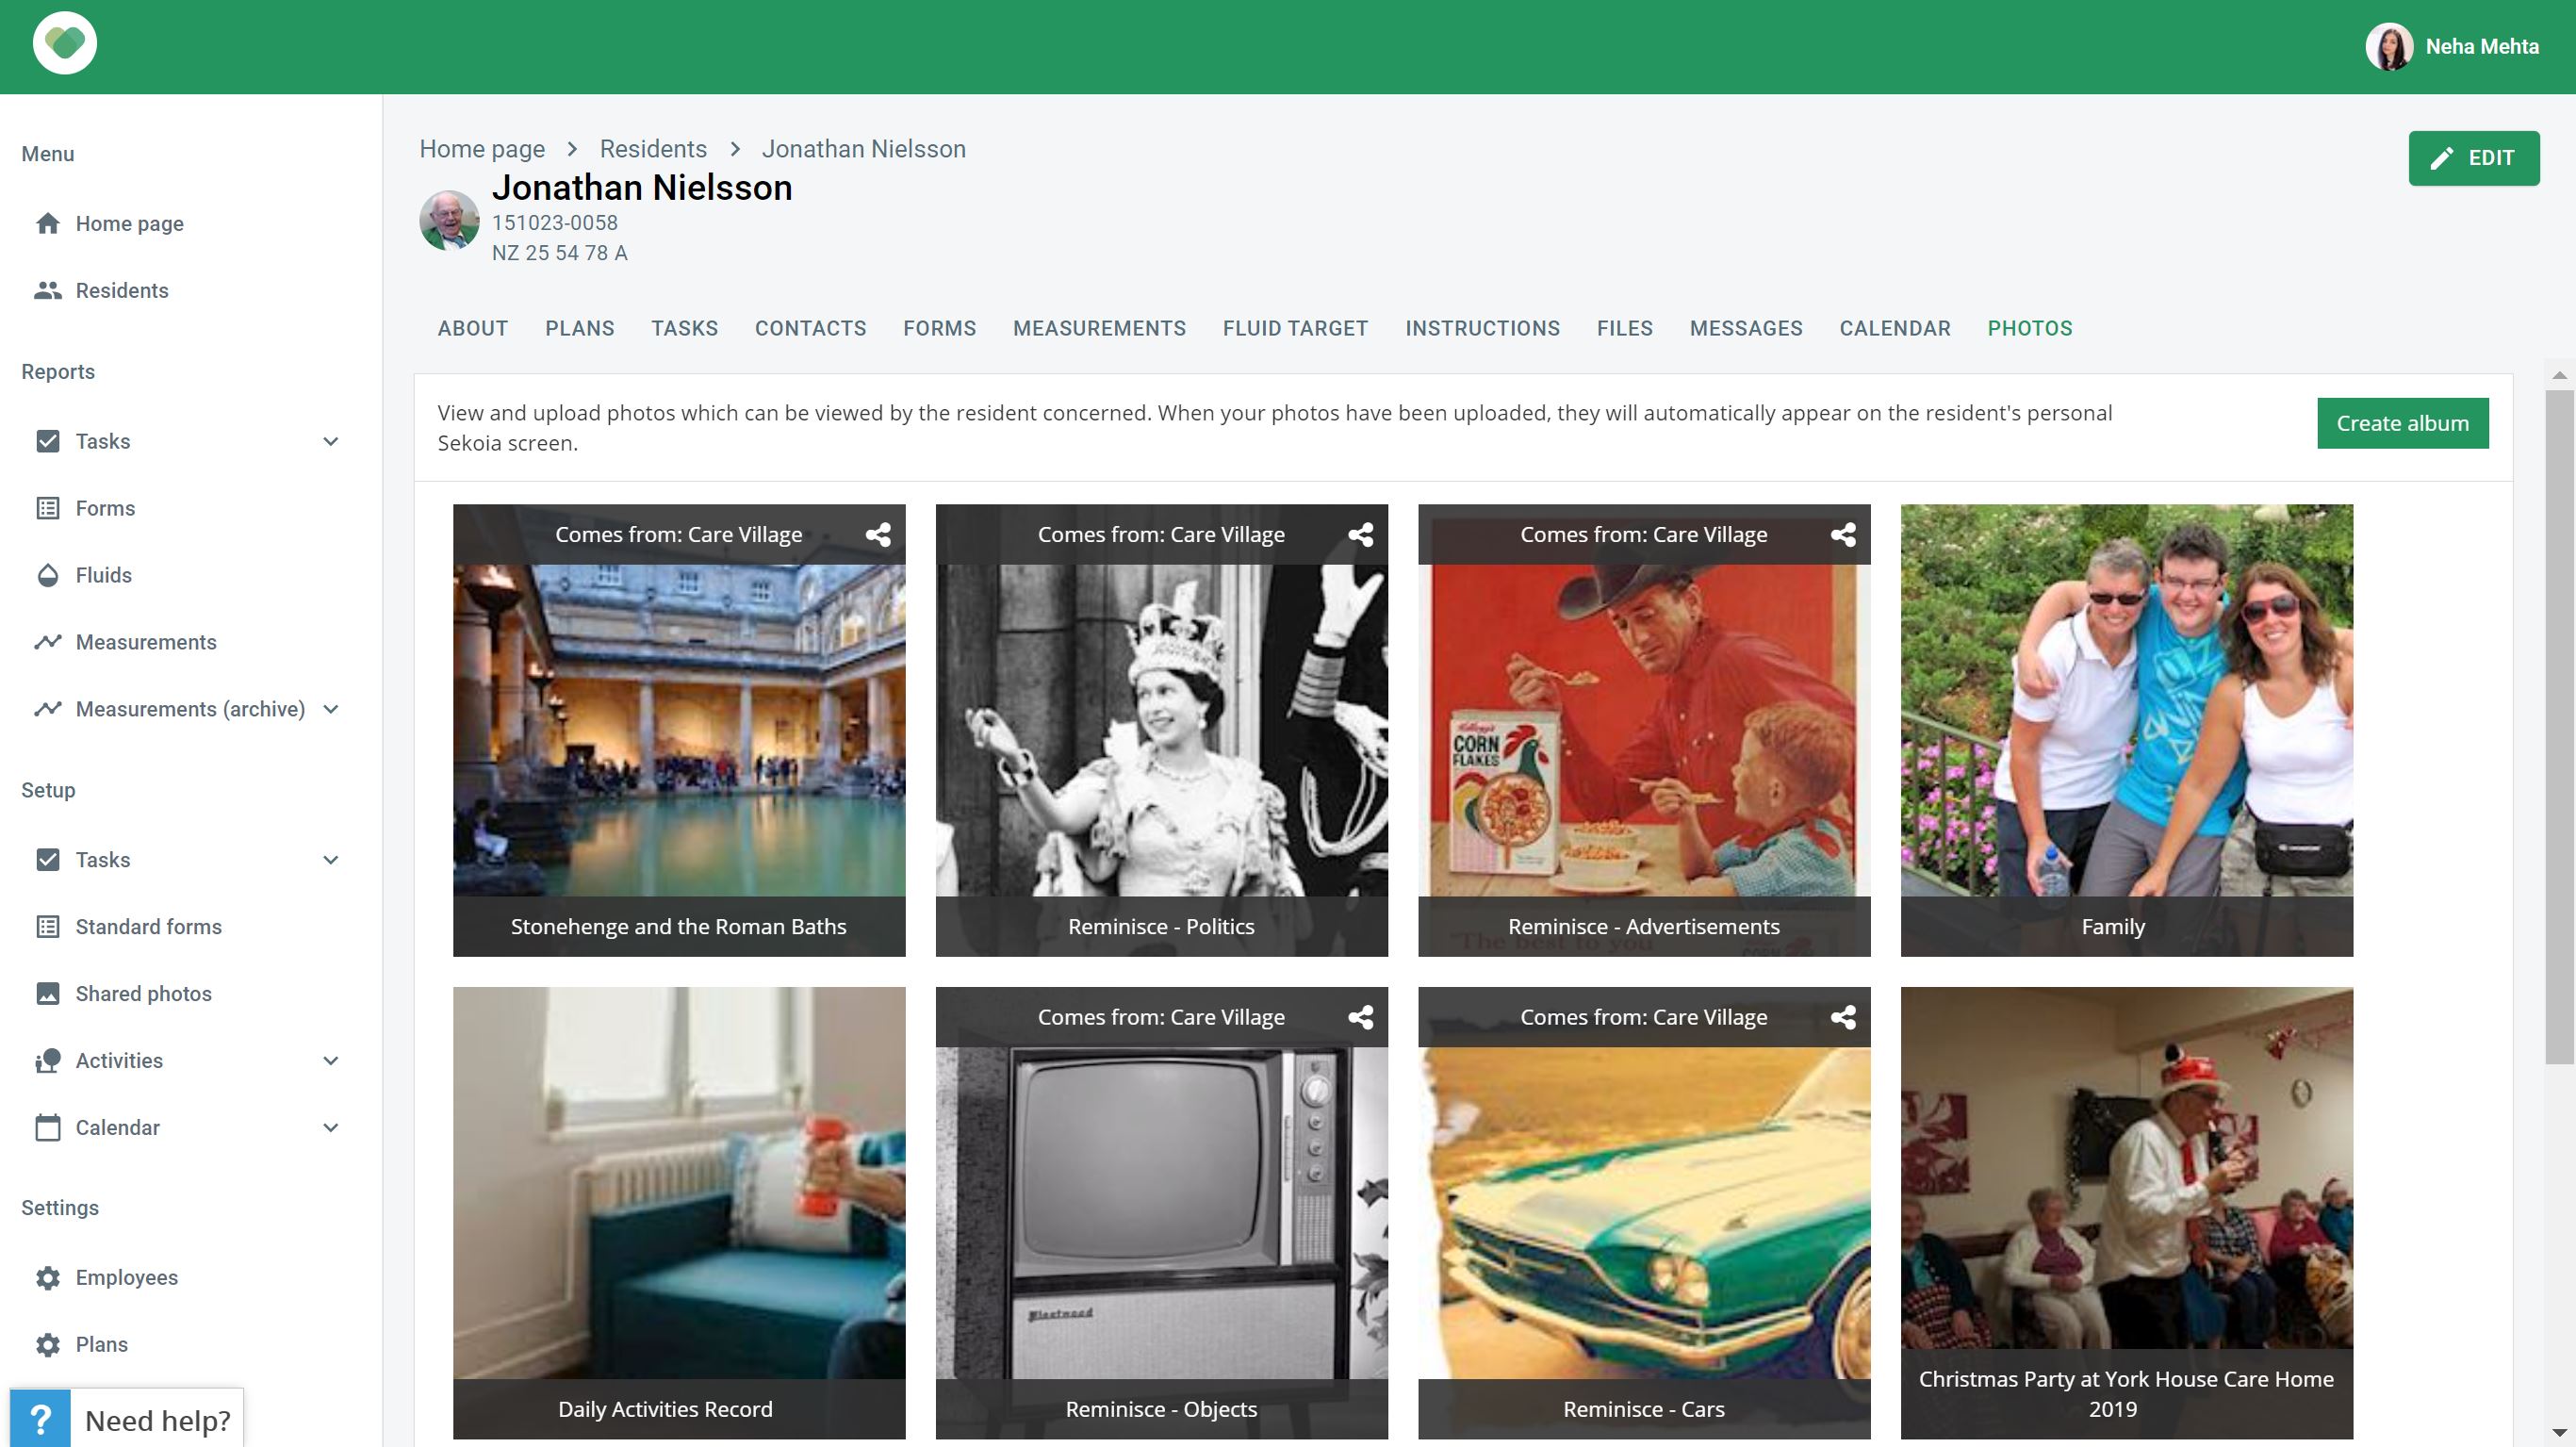Image resolution: width=2576 pixels, height=1447 pixels.
Task: Click the Setup Tasks checkmark icon
Action: [47, 860]
